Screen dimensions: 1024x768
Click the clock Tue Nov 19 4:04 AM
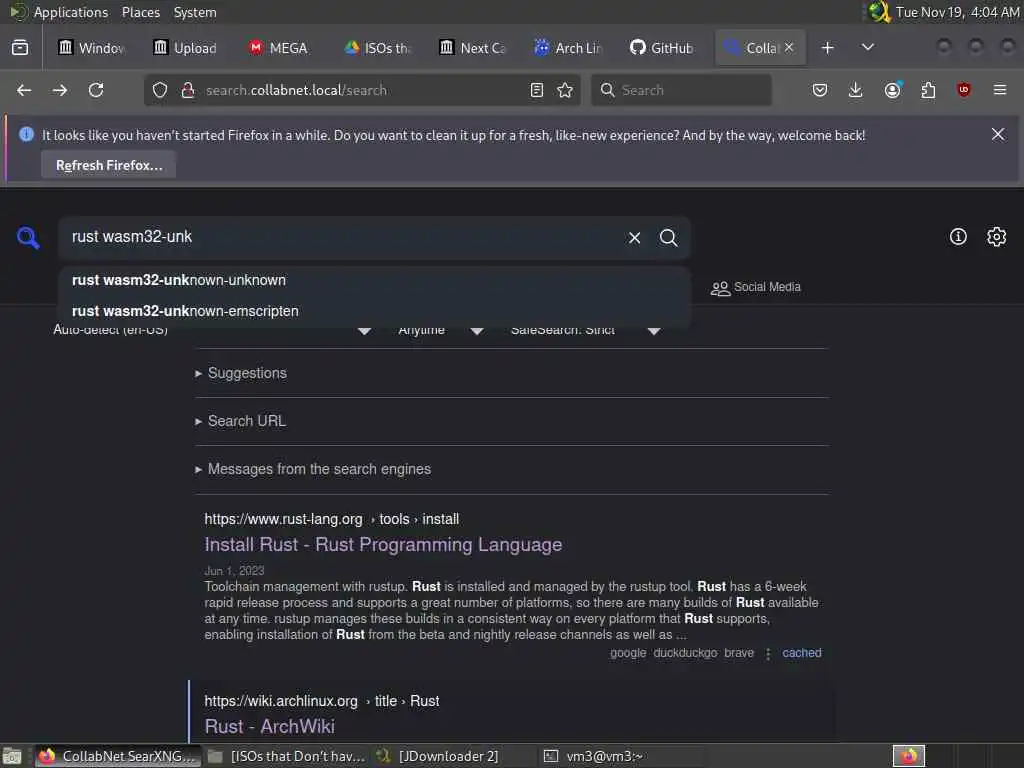point(957,12)
